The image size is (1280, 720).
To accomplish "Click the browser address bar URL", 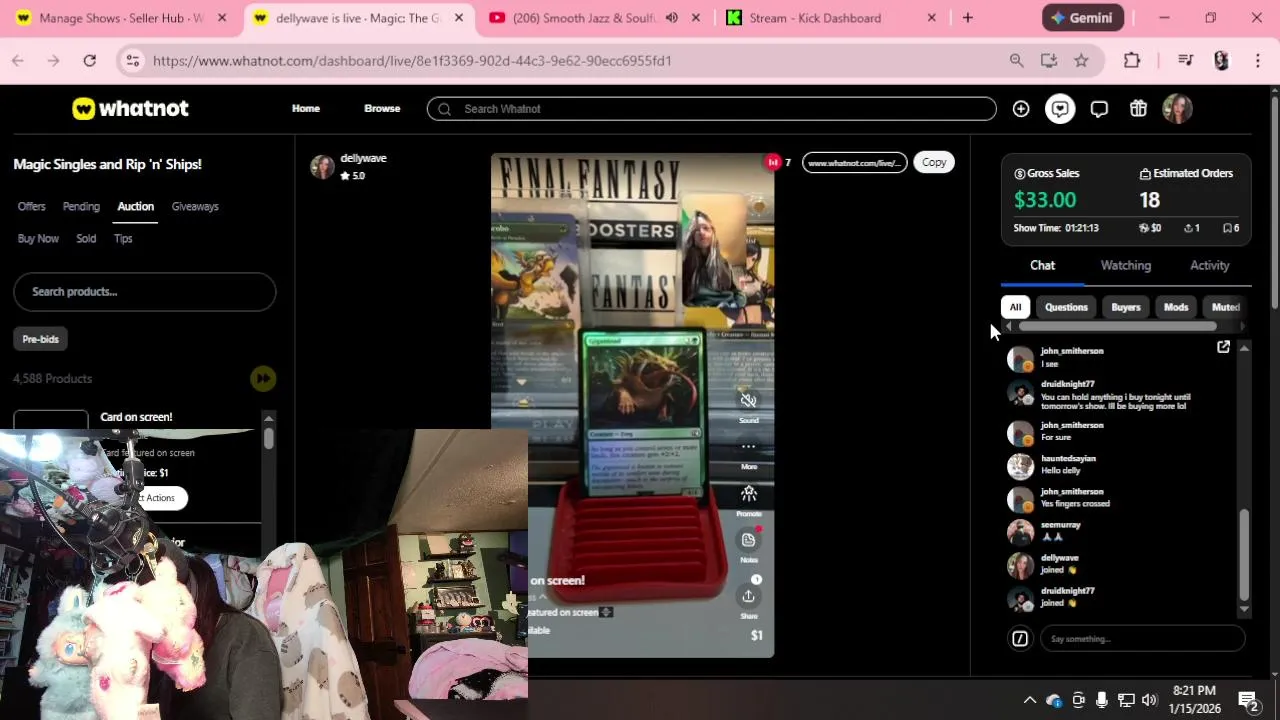I will pos(412,61).
